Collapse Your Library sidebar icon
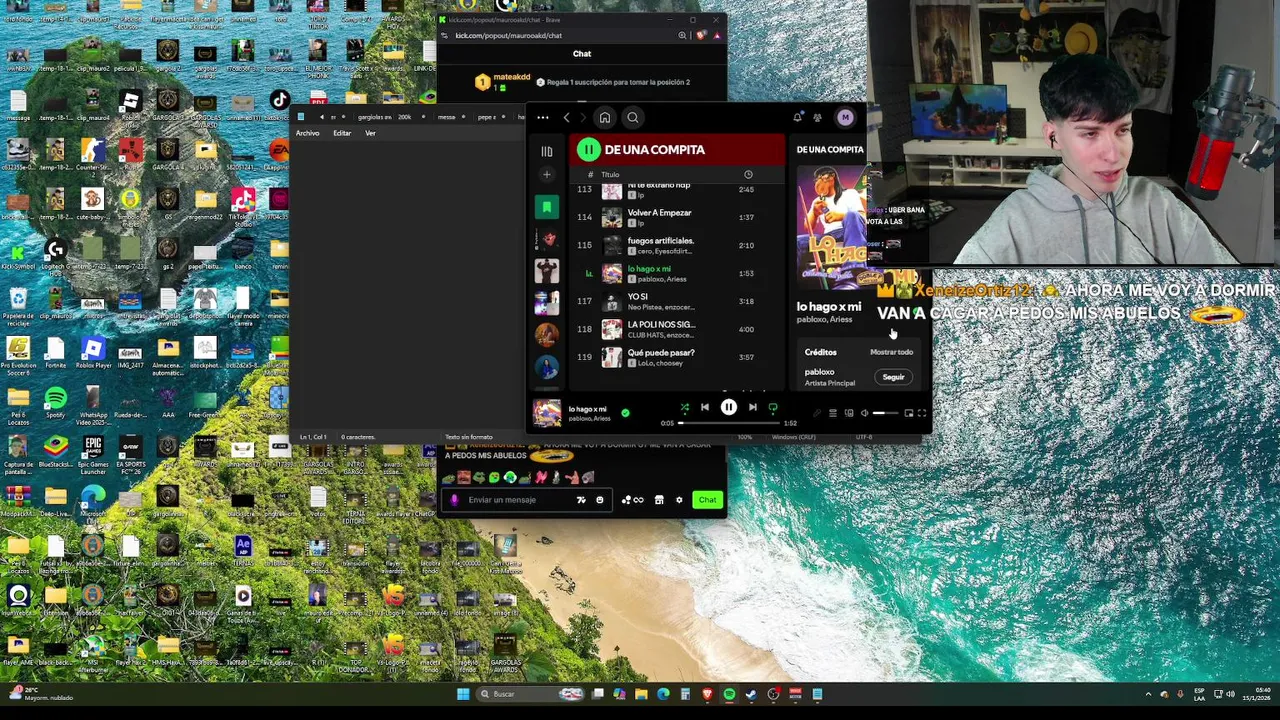The height and width of the screenshot is (720, 1280). tap(546, 152)
